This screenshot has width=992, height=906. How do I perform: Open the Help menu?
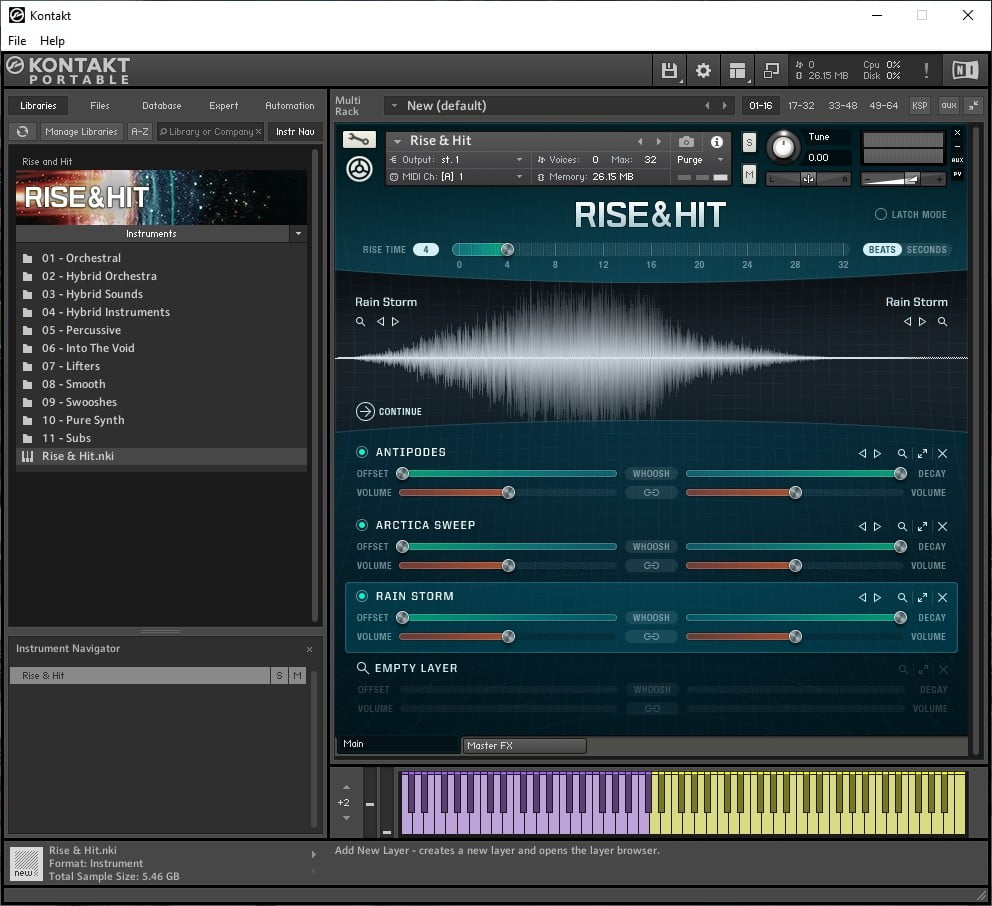tap(53, 40)
